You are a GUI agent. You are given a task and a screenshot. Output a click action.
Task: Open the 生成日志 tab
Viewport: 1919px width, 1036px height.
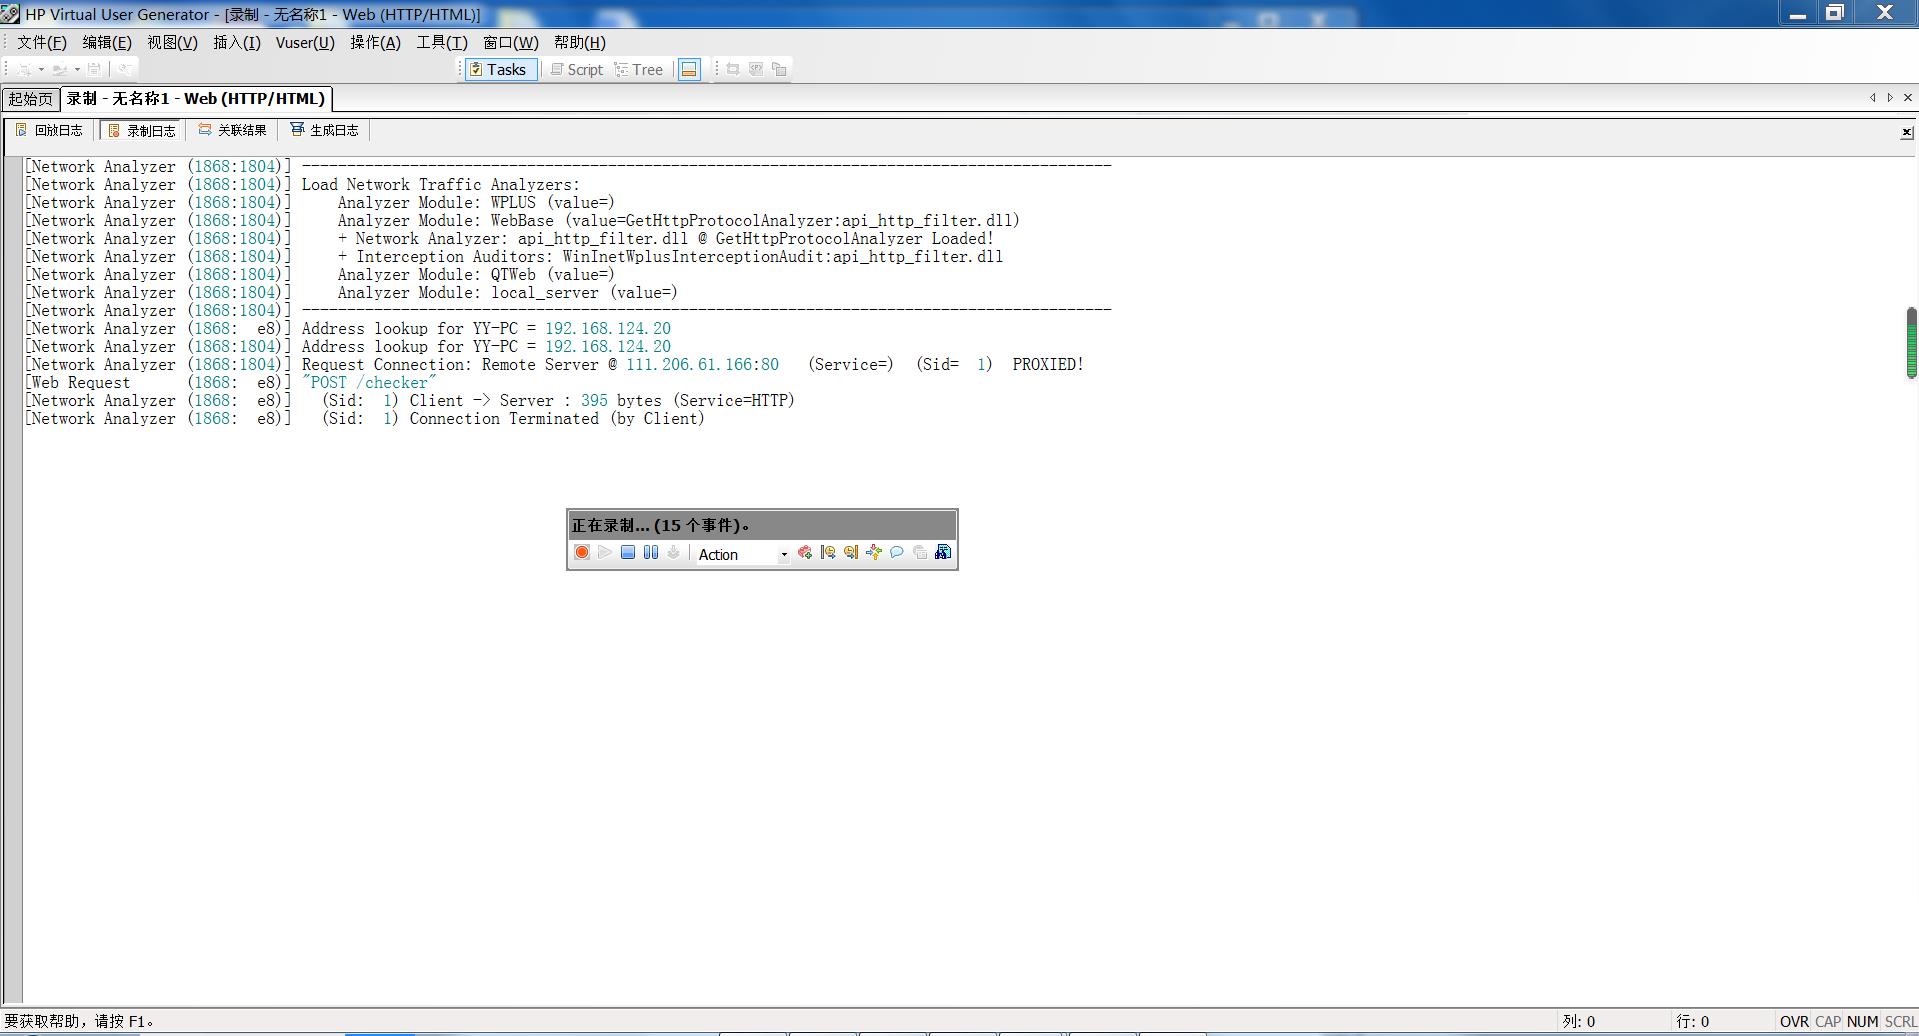point(325,130)
